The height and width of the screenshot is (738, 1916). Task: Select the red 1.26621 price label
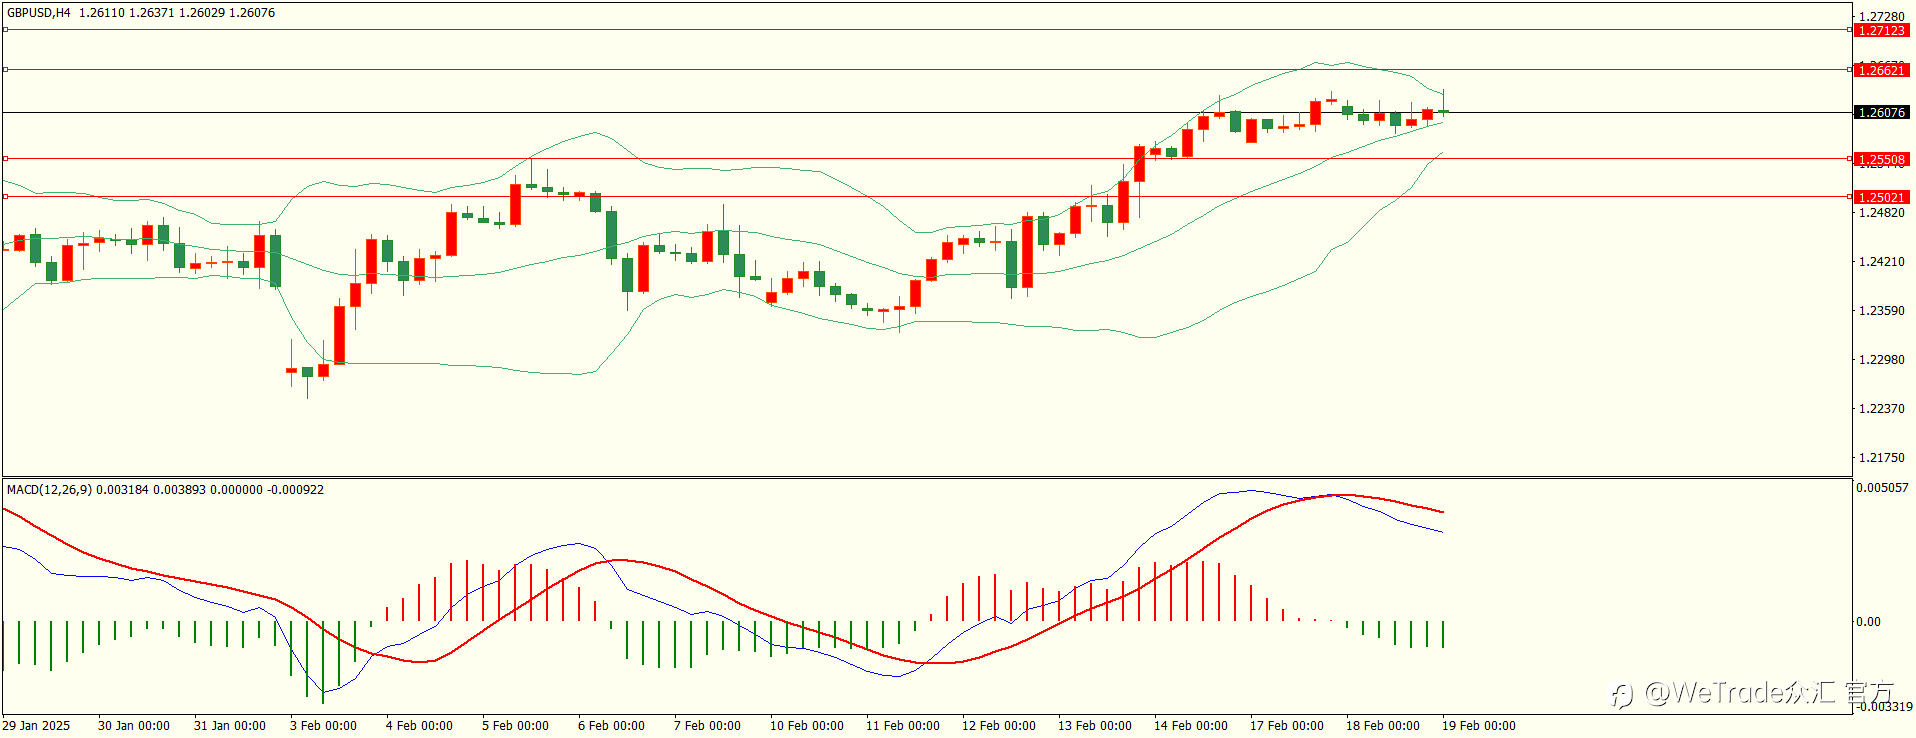coord(1881,70)
